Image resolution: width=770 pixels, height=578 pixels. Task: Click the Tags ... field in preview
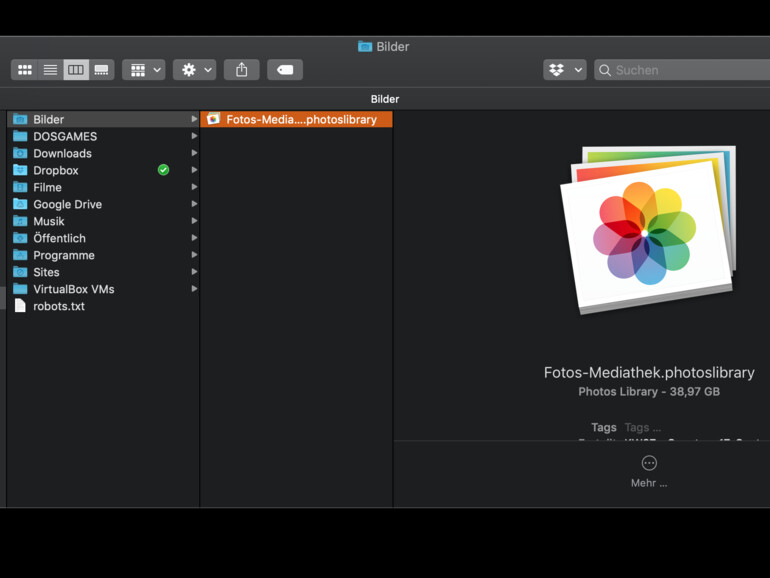[x=642, y=427]
